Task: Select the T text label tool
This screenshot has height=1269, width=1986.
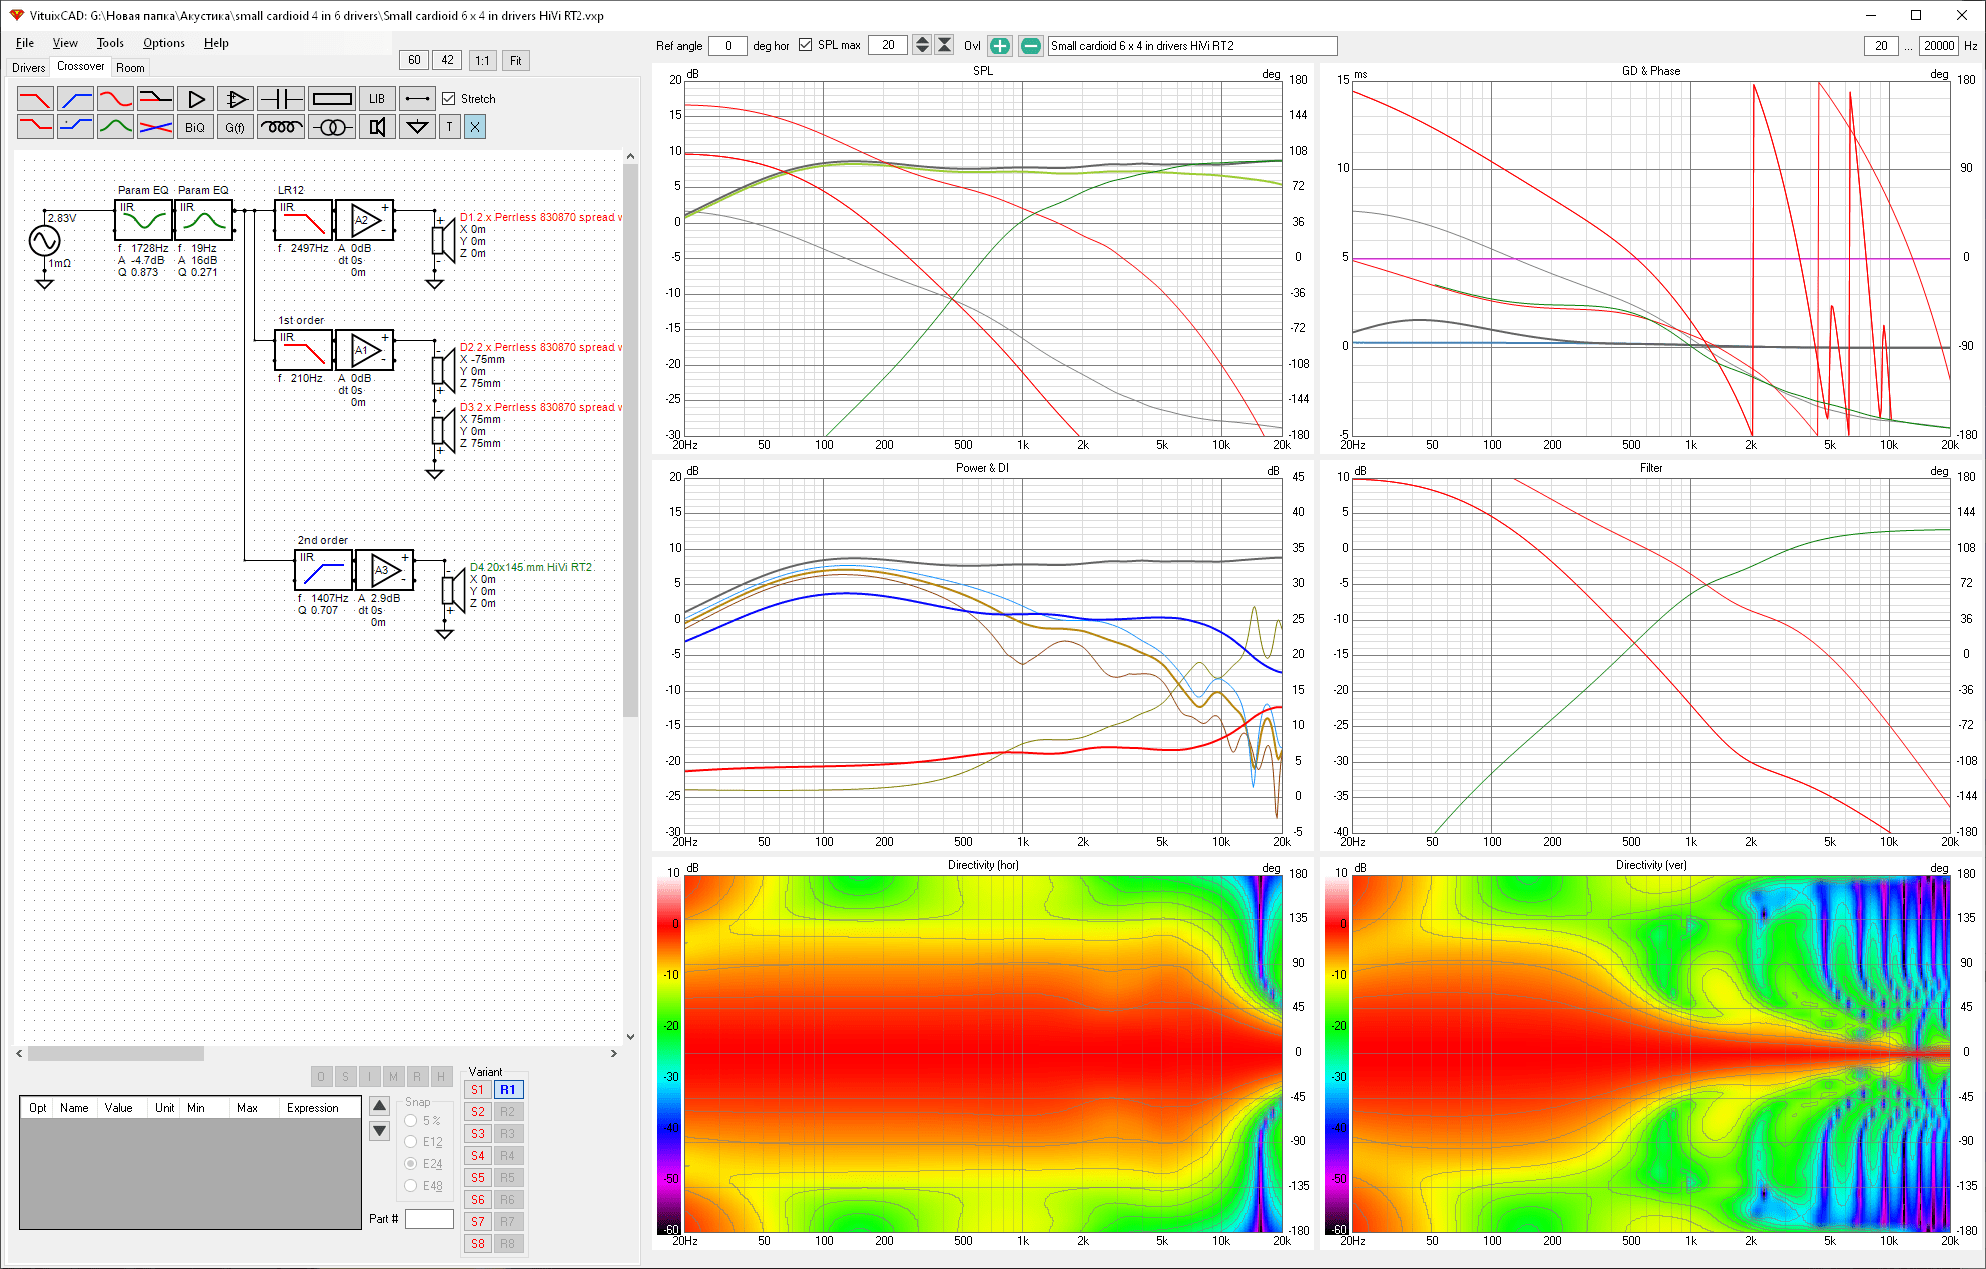Action: click(x=450, y=127)
